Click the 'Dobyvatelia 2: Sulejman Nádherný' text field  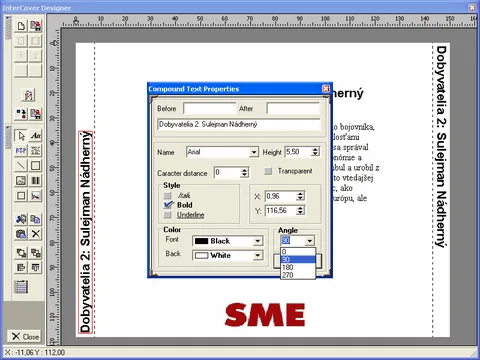[239, 124]
